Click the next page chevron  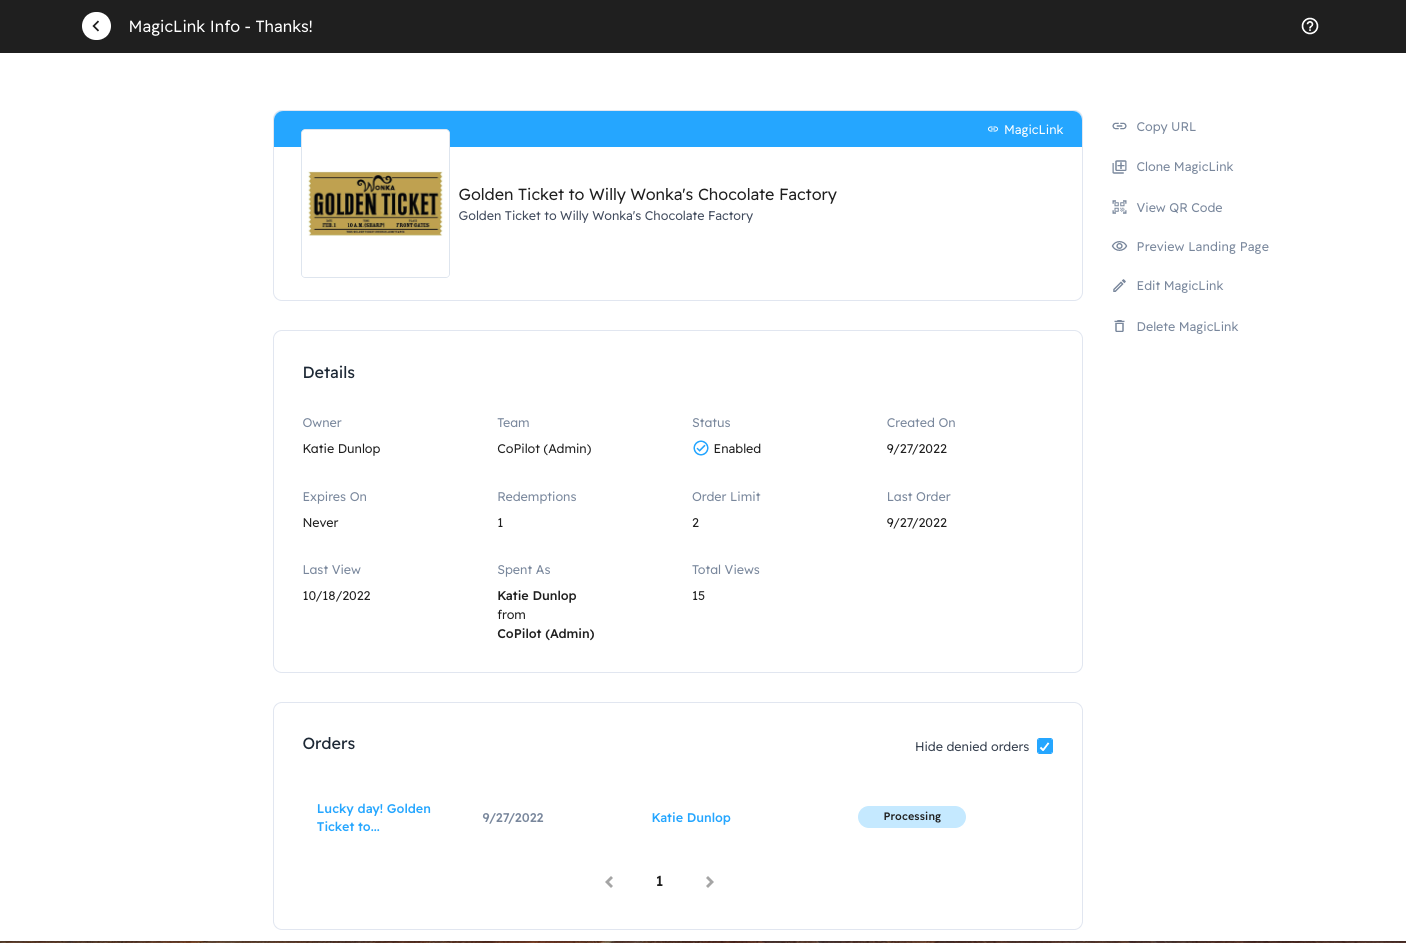pyautogui.click(x=710, y=881)
